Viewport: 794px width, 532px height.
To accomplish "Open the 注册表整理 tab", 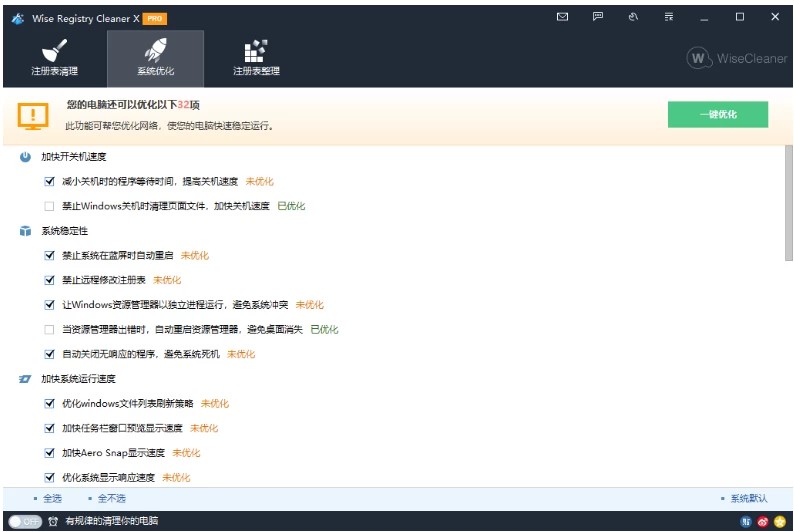I will click(256, 58).
